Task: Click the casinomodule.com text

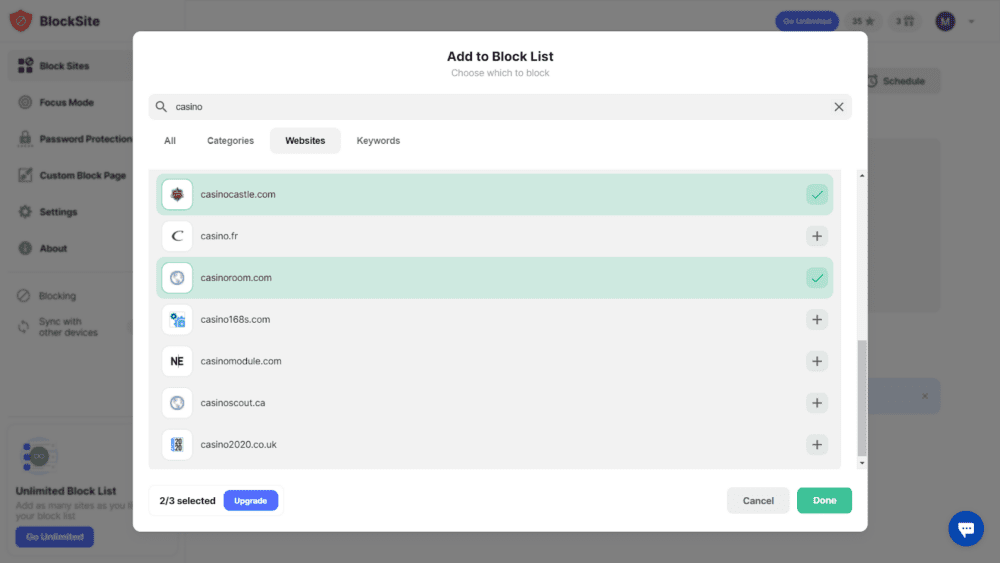Action: pyautogui.click(x=241, y=361)
